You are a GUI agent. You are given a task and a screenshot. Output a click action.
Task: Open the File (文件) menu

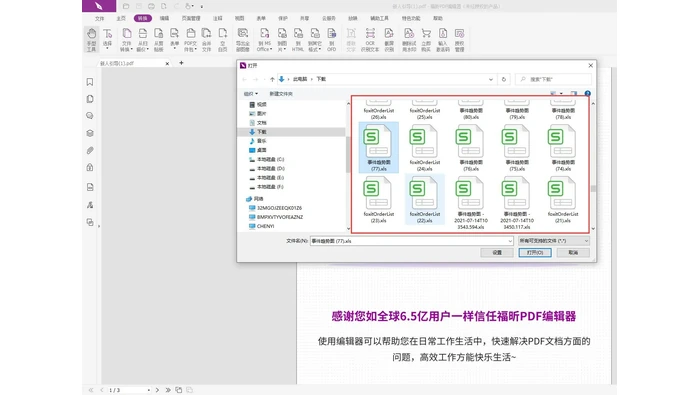pos(100,18)
